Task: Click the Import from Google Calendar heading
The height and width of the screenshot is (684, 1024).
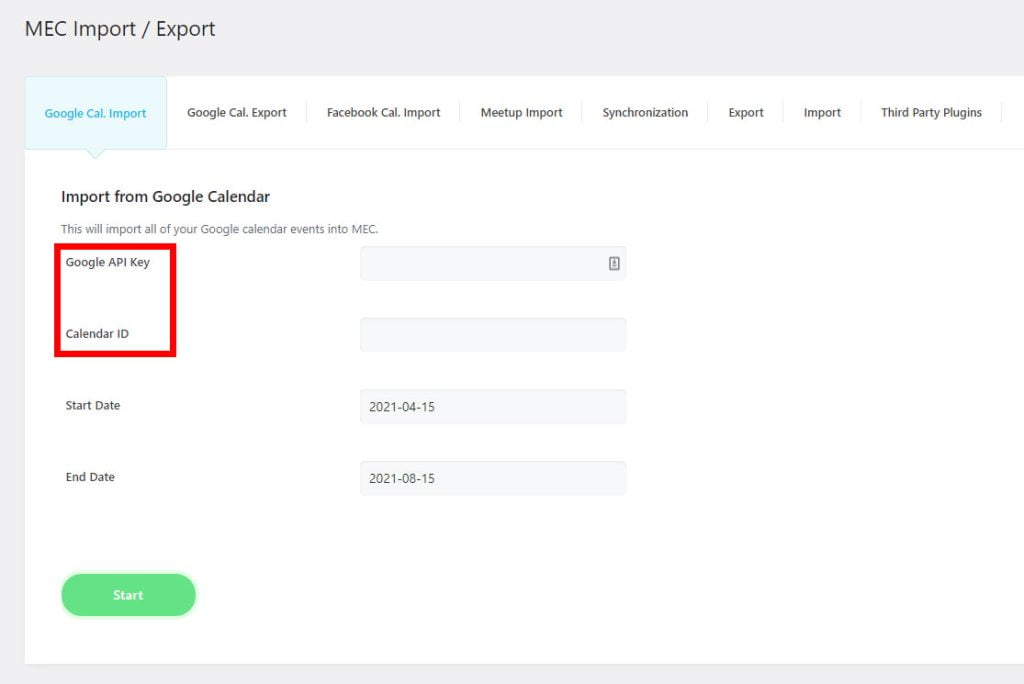Action: click(166, 196)
